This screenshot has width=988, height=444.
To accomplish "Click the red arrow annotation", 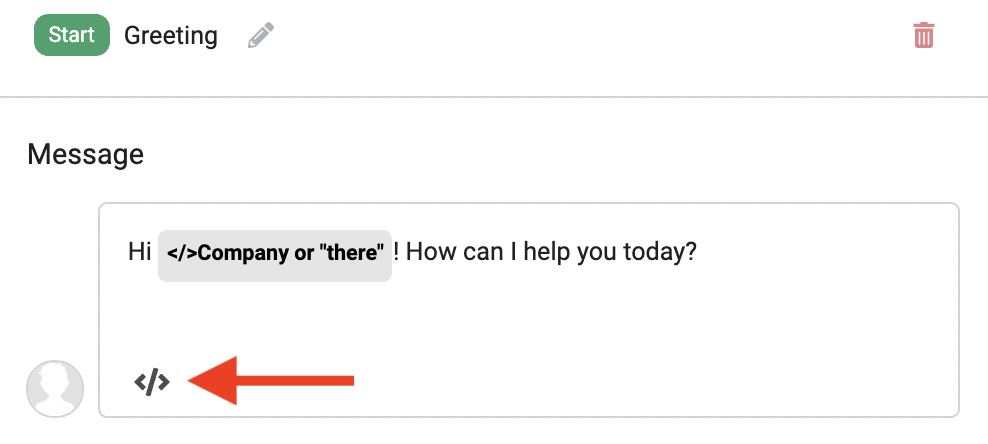I will [271, 380].
